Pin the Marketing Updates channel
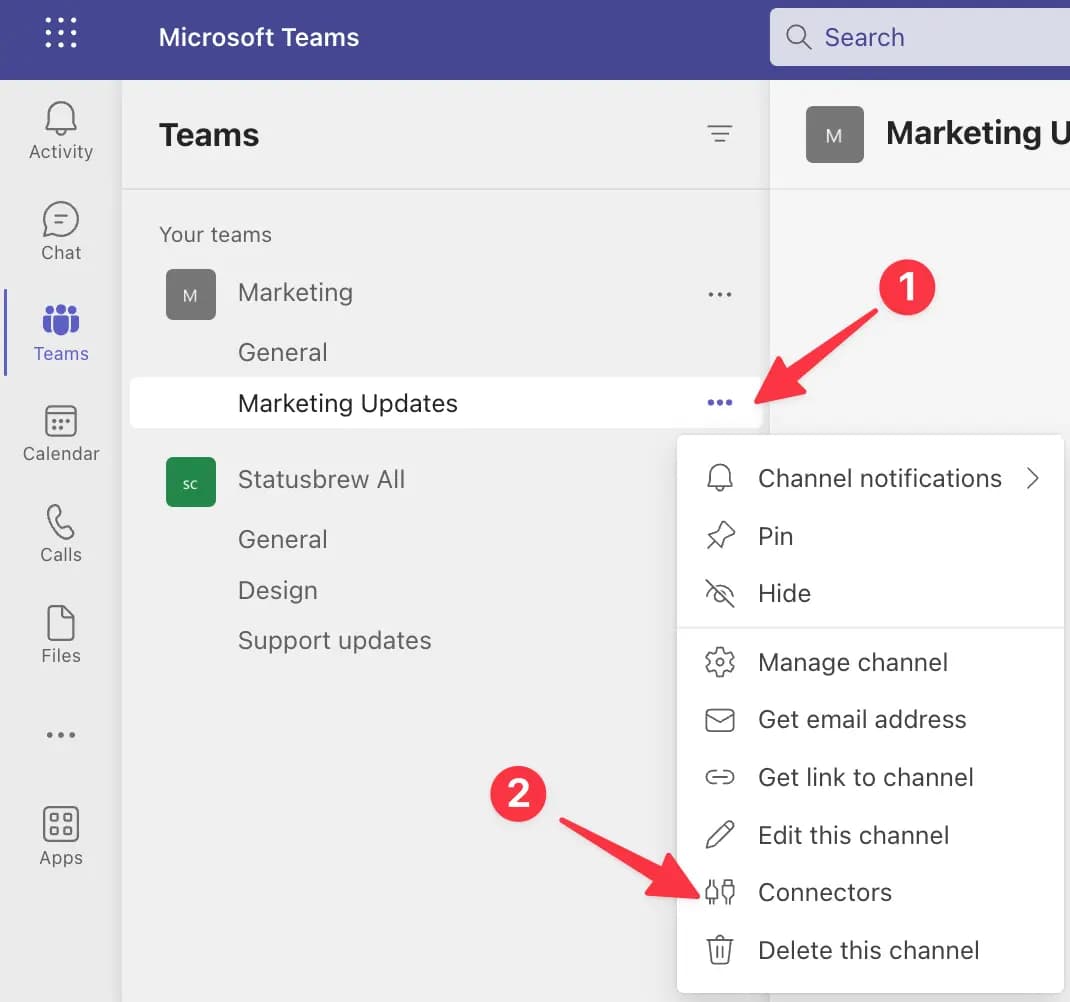The height and width of the screenshot is (1002, 1070). point(775,536)
